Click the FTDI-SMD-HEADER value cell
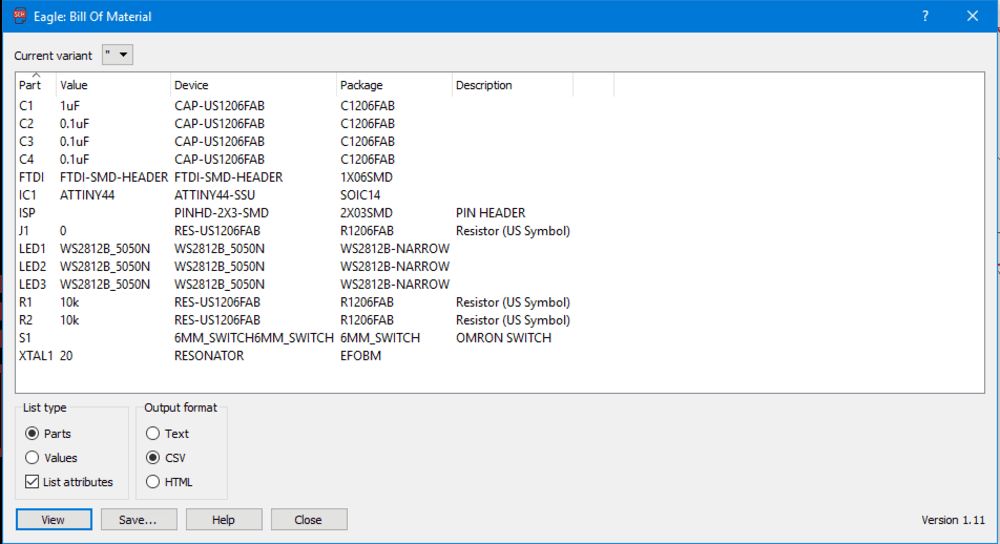 114,177
